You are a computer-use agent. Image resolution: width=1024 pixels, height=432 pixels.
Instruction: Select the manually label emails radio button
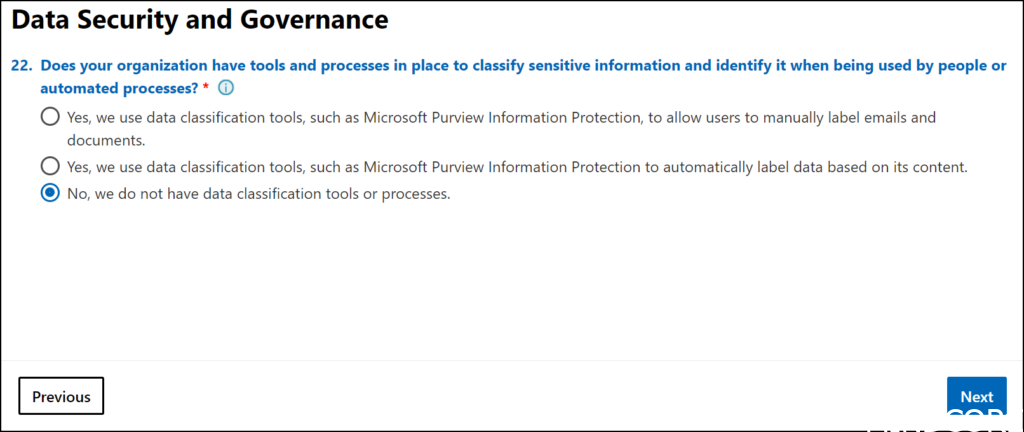(50, 117)
